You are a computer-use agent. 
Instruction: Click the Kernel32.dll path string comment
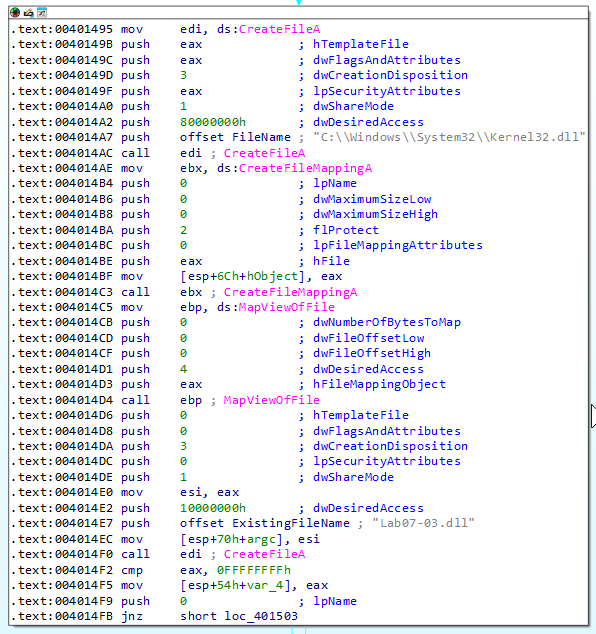pos(449,137)
